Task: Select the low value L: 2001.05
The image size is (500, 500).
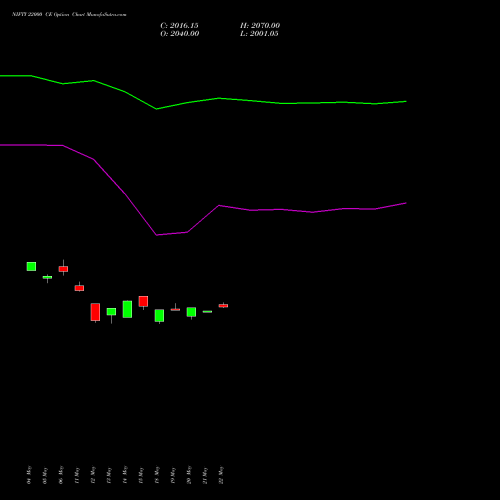Action: pos(259,33)
